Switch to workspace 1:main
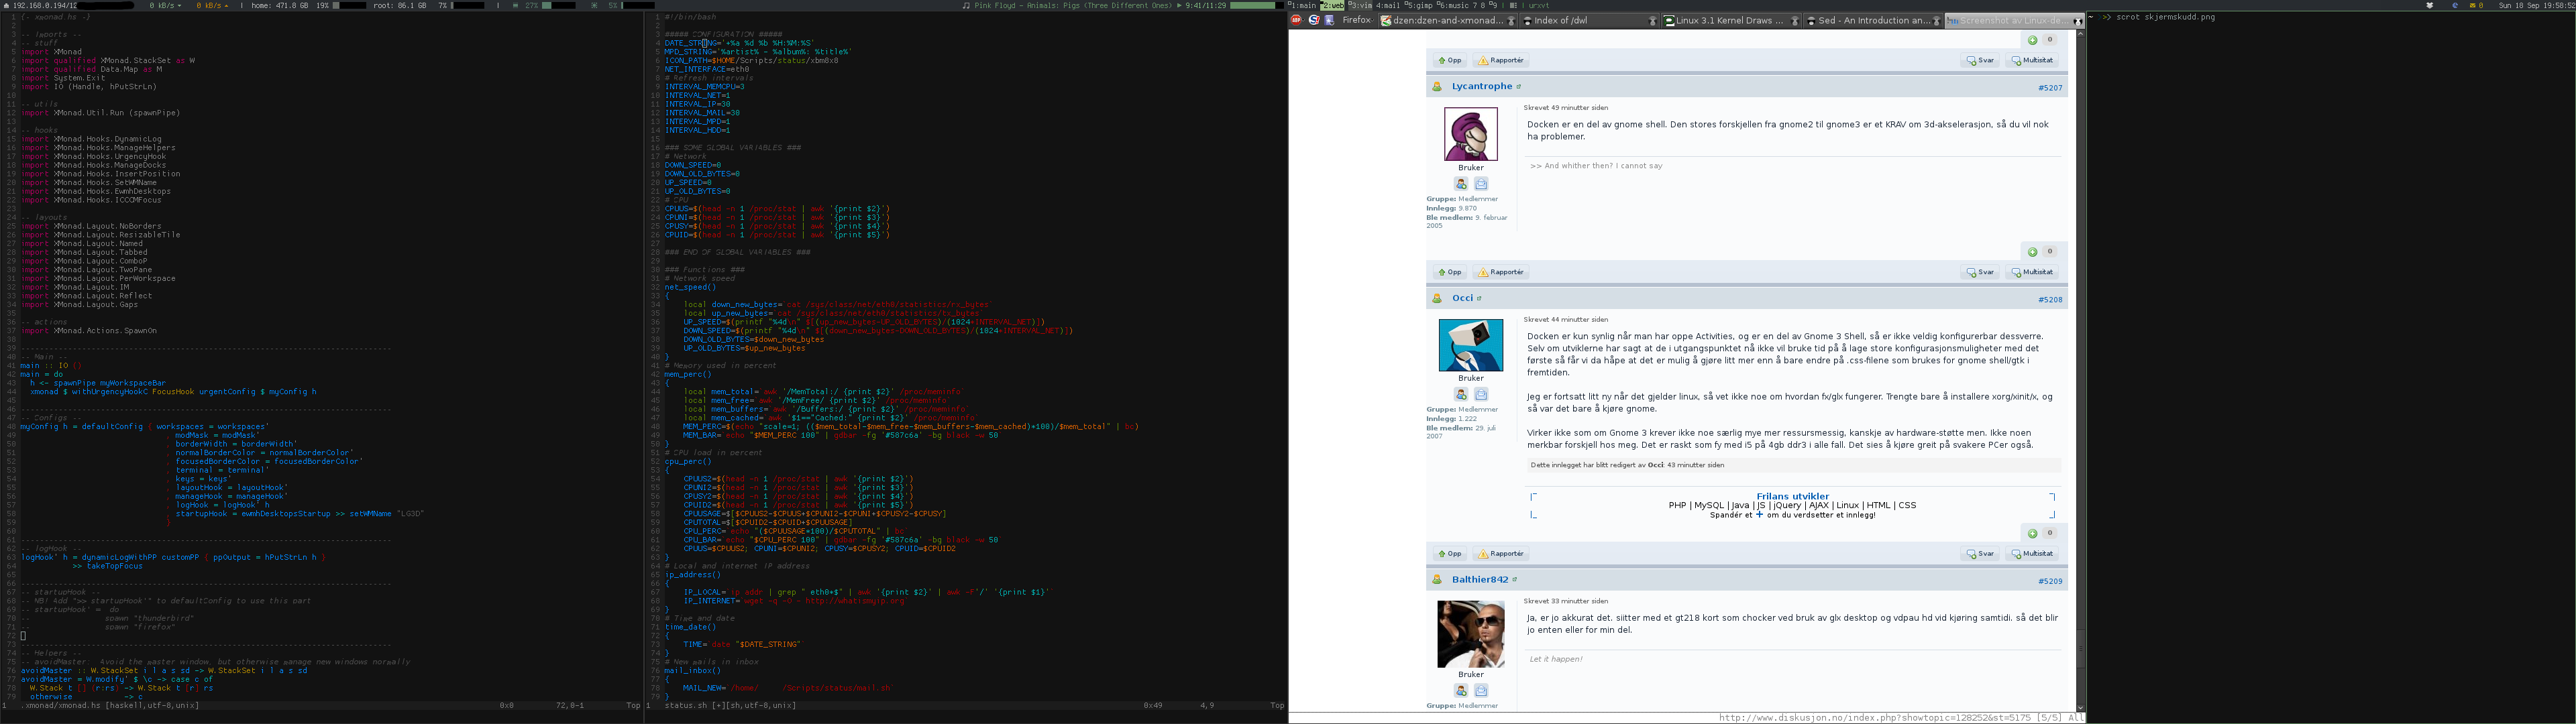Image resolution: width=2576 pixels, height=724 pixels. [1303, 5]
